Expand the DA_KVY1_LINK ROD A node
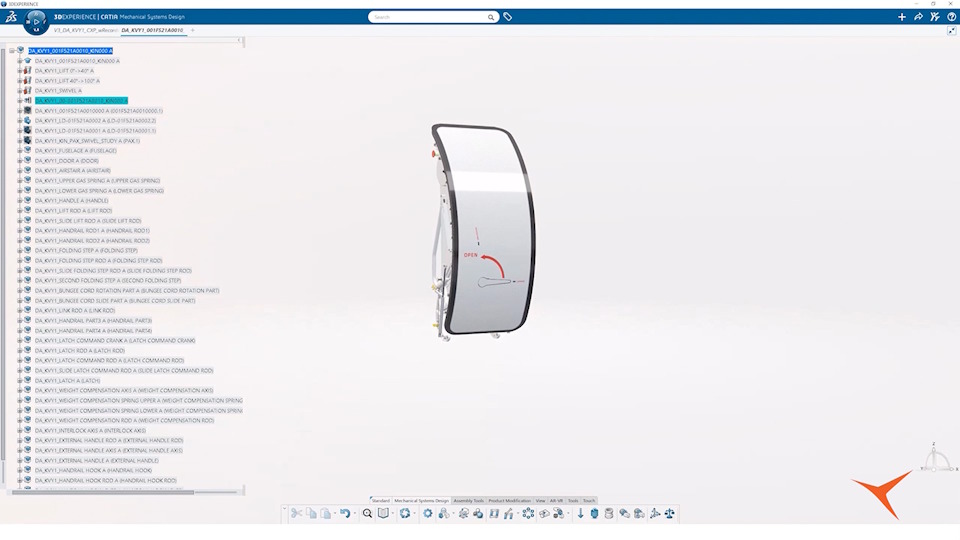 point(19,310)
